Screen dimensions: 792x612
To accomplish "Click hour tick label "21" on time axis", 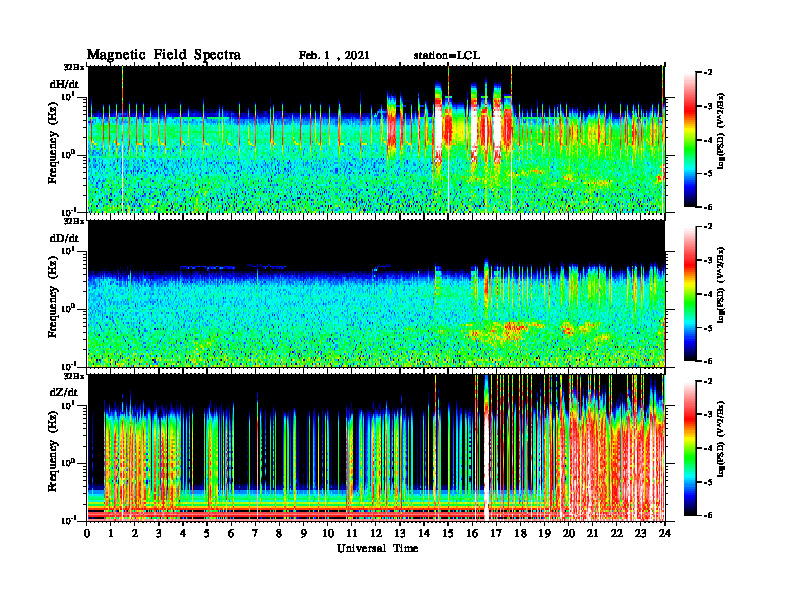I will pos(592,533).
